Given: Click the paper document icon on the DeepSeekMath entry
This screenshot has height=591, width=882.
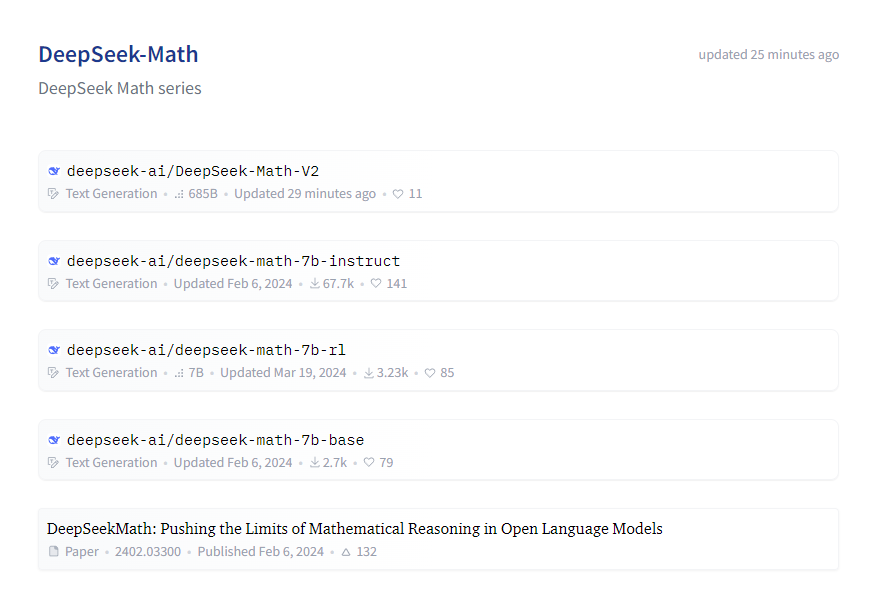Looking at the screenshot, I should (x=53, y=551).
